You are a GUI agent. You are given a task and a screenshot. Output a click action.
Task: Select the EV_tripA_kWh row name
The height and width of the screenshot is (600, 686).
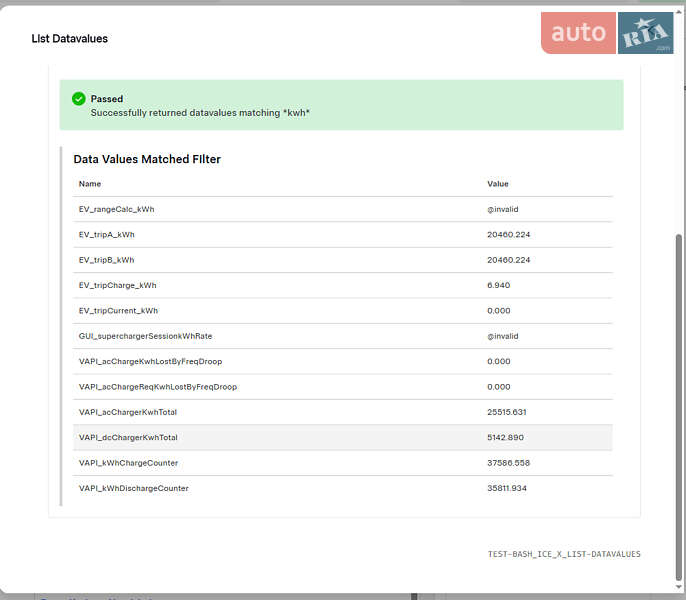pyautogui.click(x=106, y=235)
